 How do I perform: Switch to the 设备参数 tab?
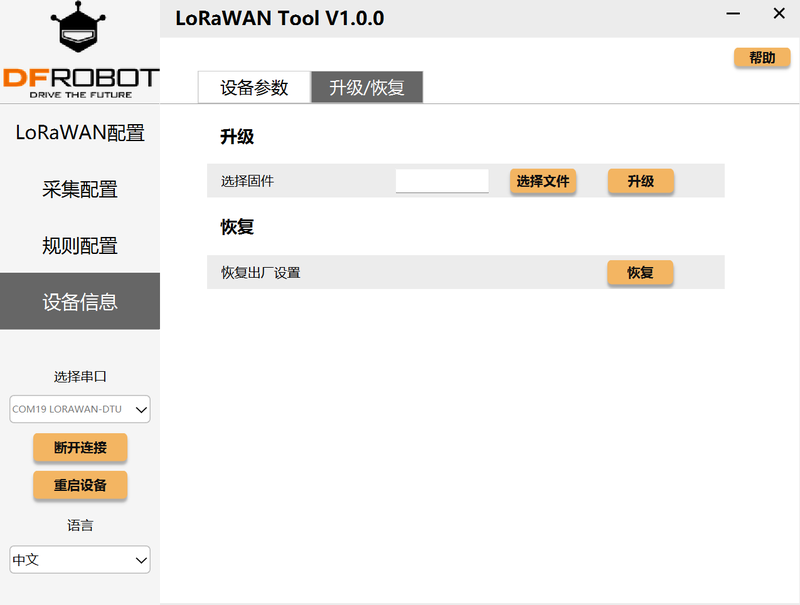(x=254, y=88)
